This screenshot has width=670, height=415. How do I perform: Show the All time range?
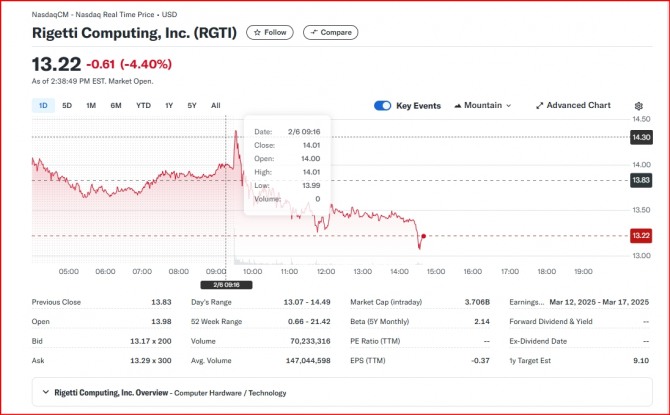pyautogui.click(x=216, y=105)
